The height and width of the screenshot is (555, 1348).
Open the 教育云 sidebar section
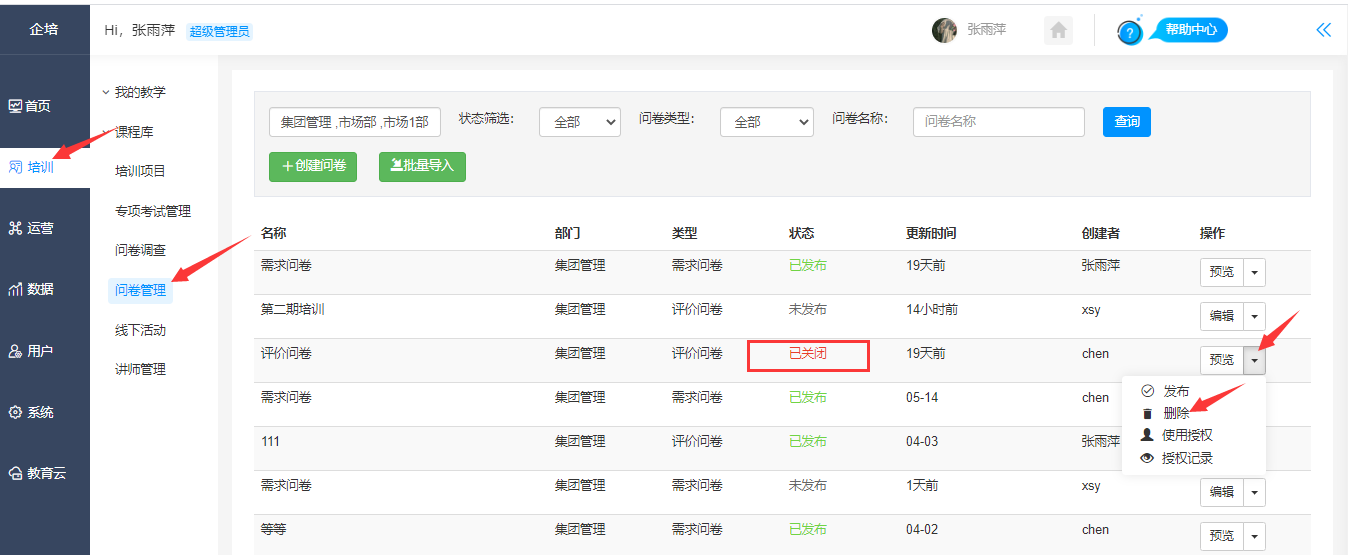(37, 473)
